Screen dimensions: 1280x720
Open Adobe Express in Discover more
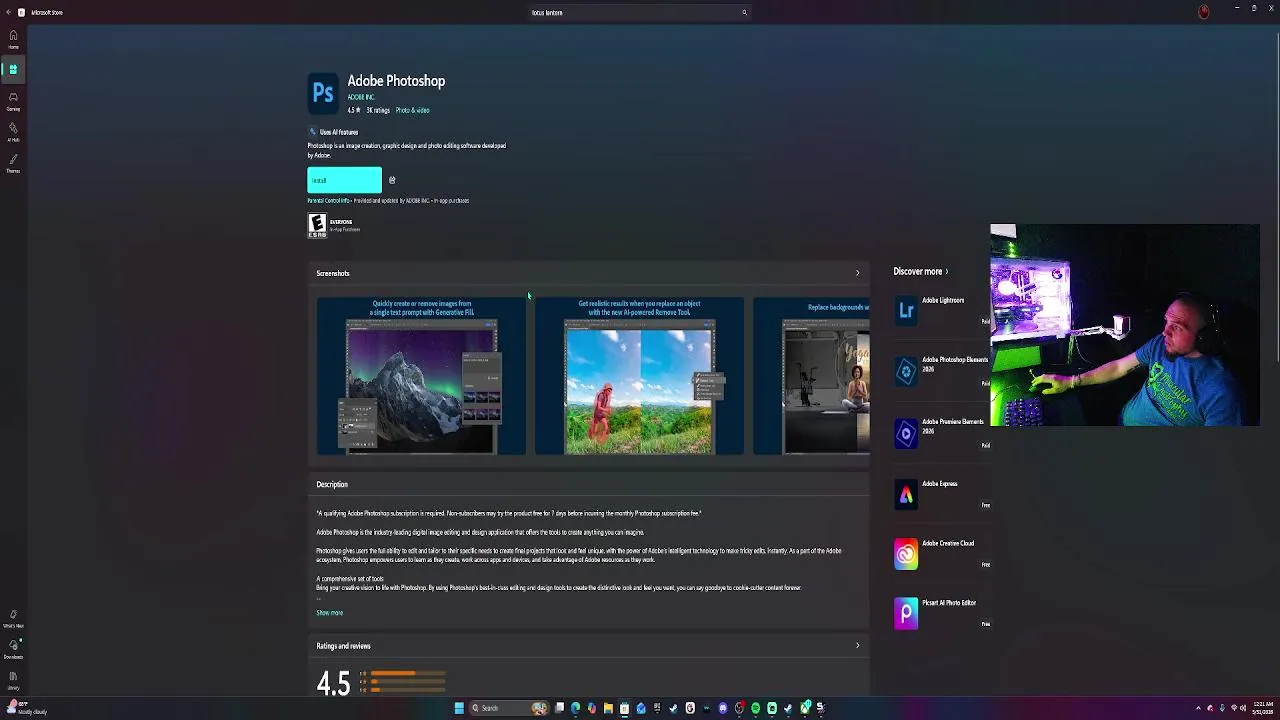point(940,494)
